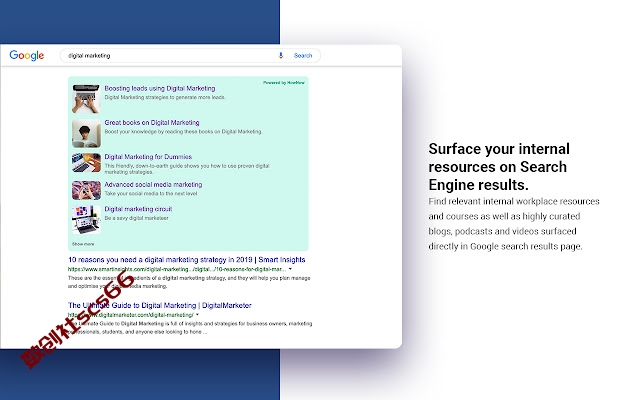Image resolution: width=640 pixels, height=400 pixels.
Task: Click the digitalmarketer.com green URL text
Action: click(131, 315)
